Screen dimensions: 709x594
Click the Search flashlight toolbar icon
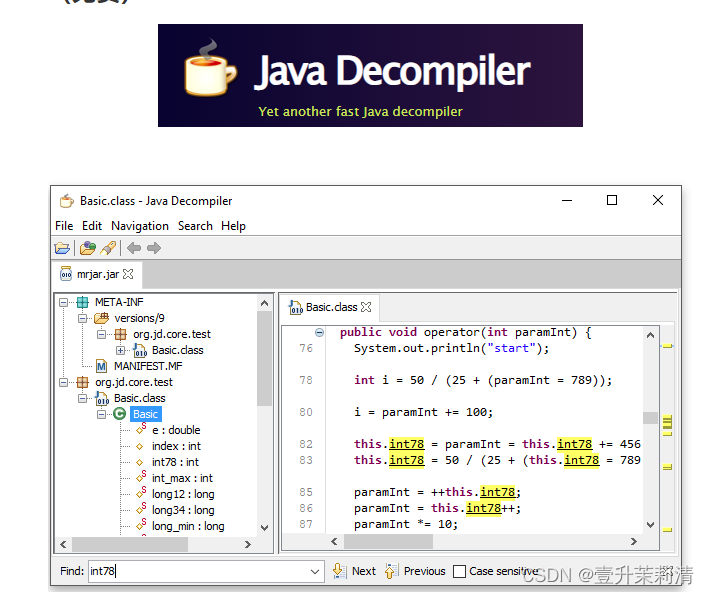tap(109, 248)
